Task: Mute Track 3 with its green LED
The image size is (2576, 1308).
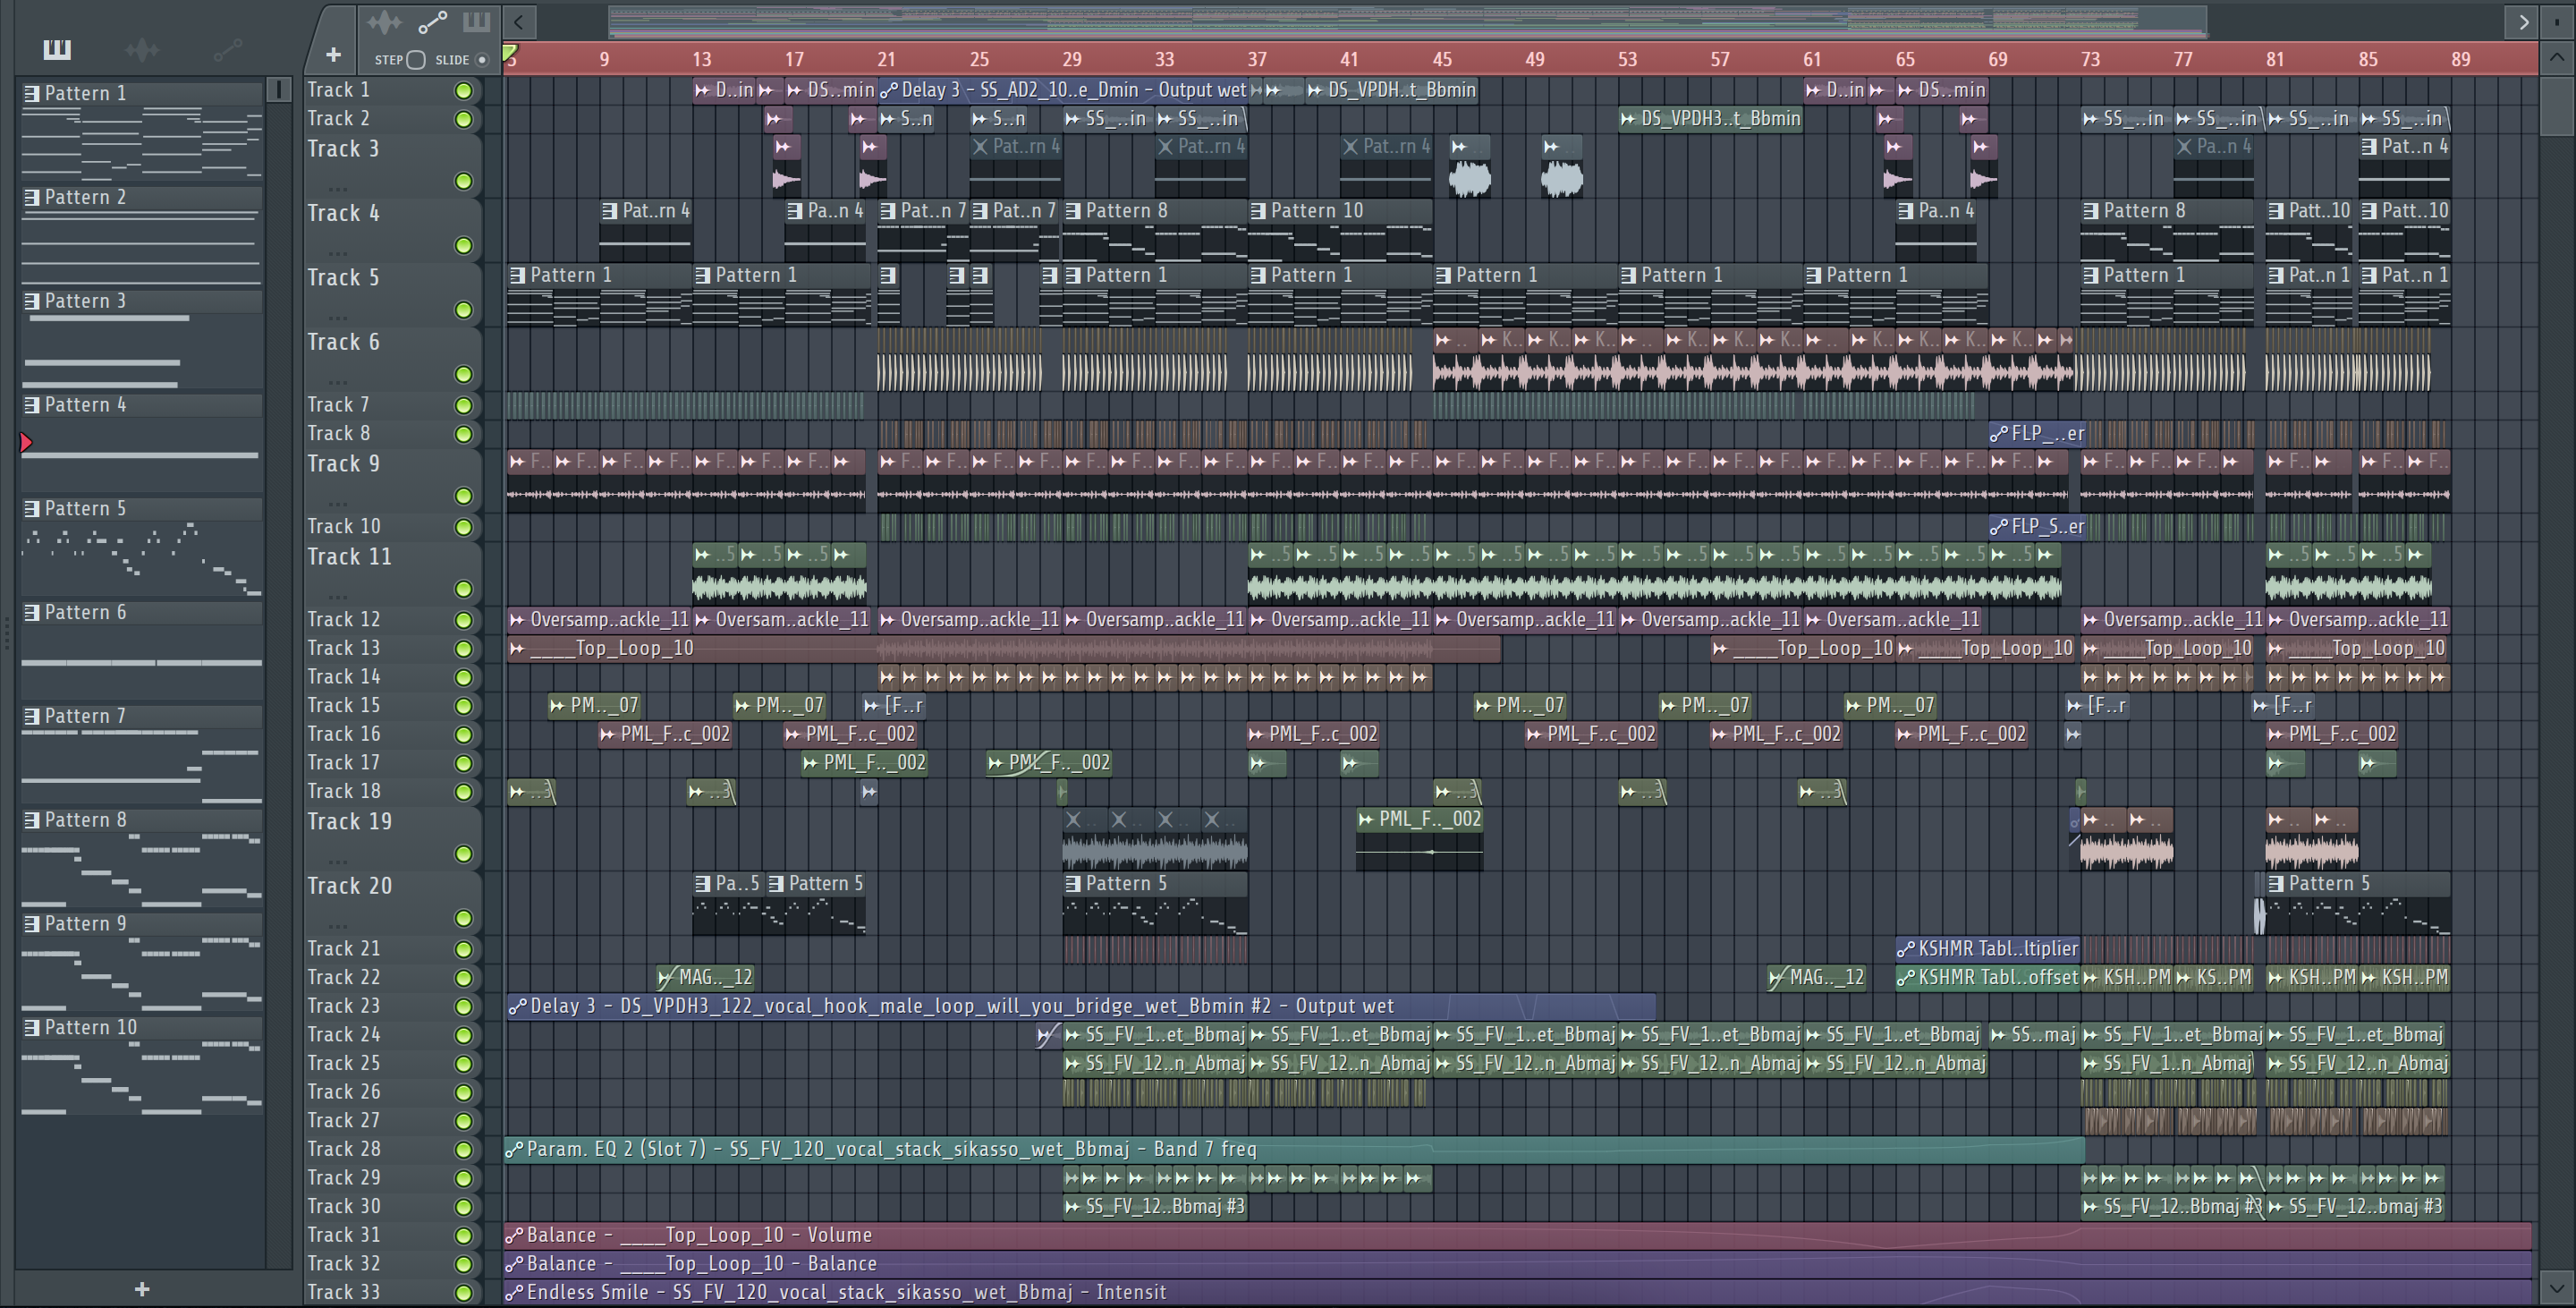Action: [463, 181]
